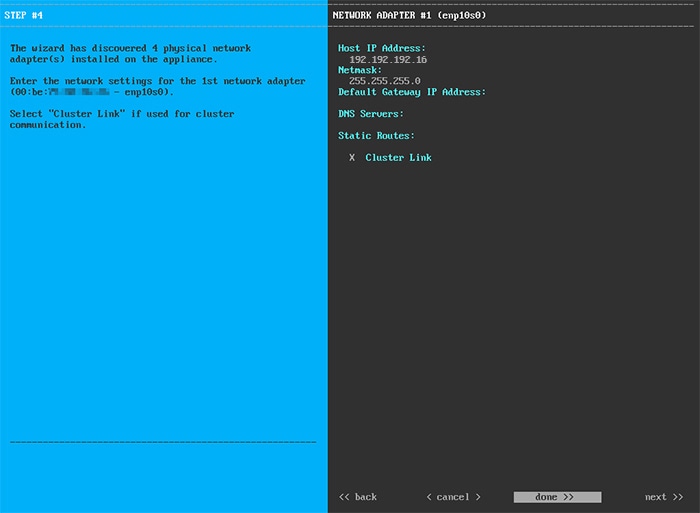
Task: Edit the Host IP Address 192.192.192.16 field
Action: [x=388, y=59]
